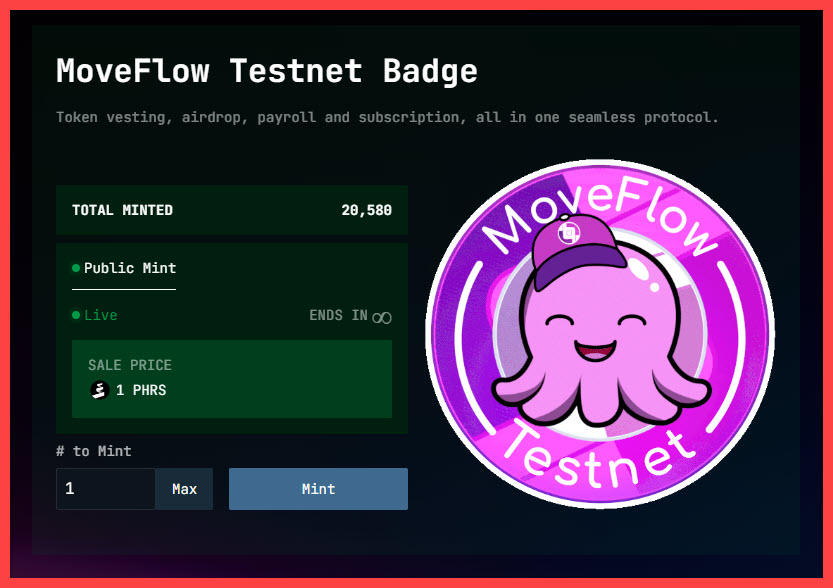Focus the '# to Mint' quantity field
The image size is (833, 588).
tap(106, 489)
